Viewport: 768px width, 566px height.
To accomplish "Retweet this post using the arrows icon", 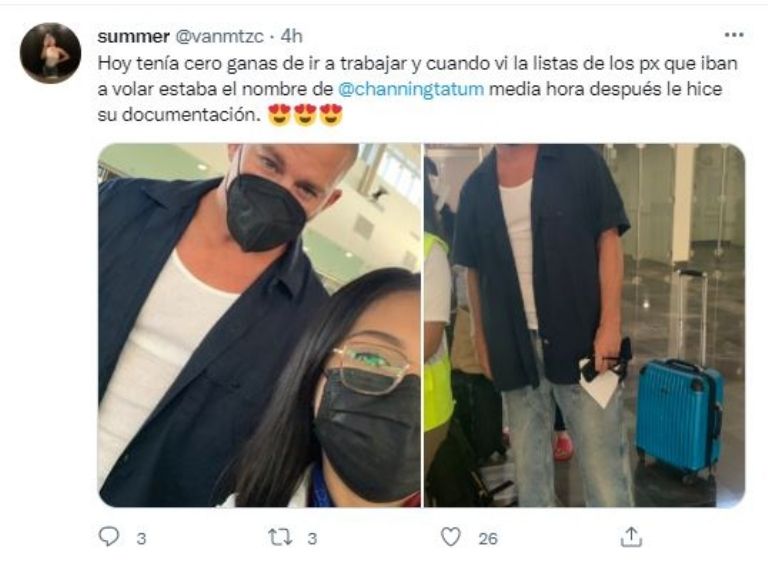I will (x=281, y=537).
